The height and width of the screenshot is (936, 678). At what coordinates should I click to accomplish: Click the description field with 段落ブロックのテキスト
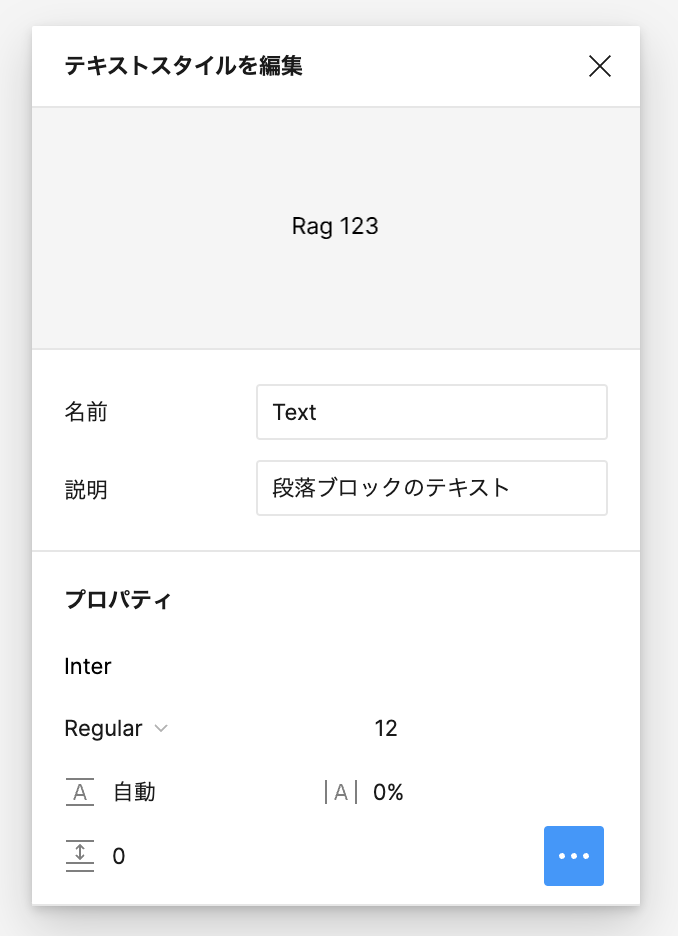click(x=431, y=488)
